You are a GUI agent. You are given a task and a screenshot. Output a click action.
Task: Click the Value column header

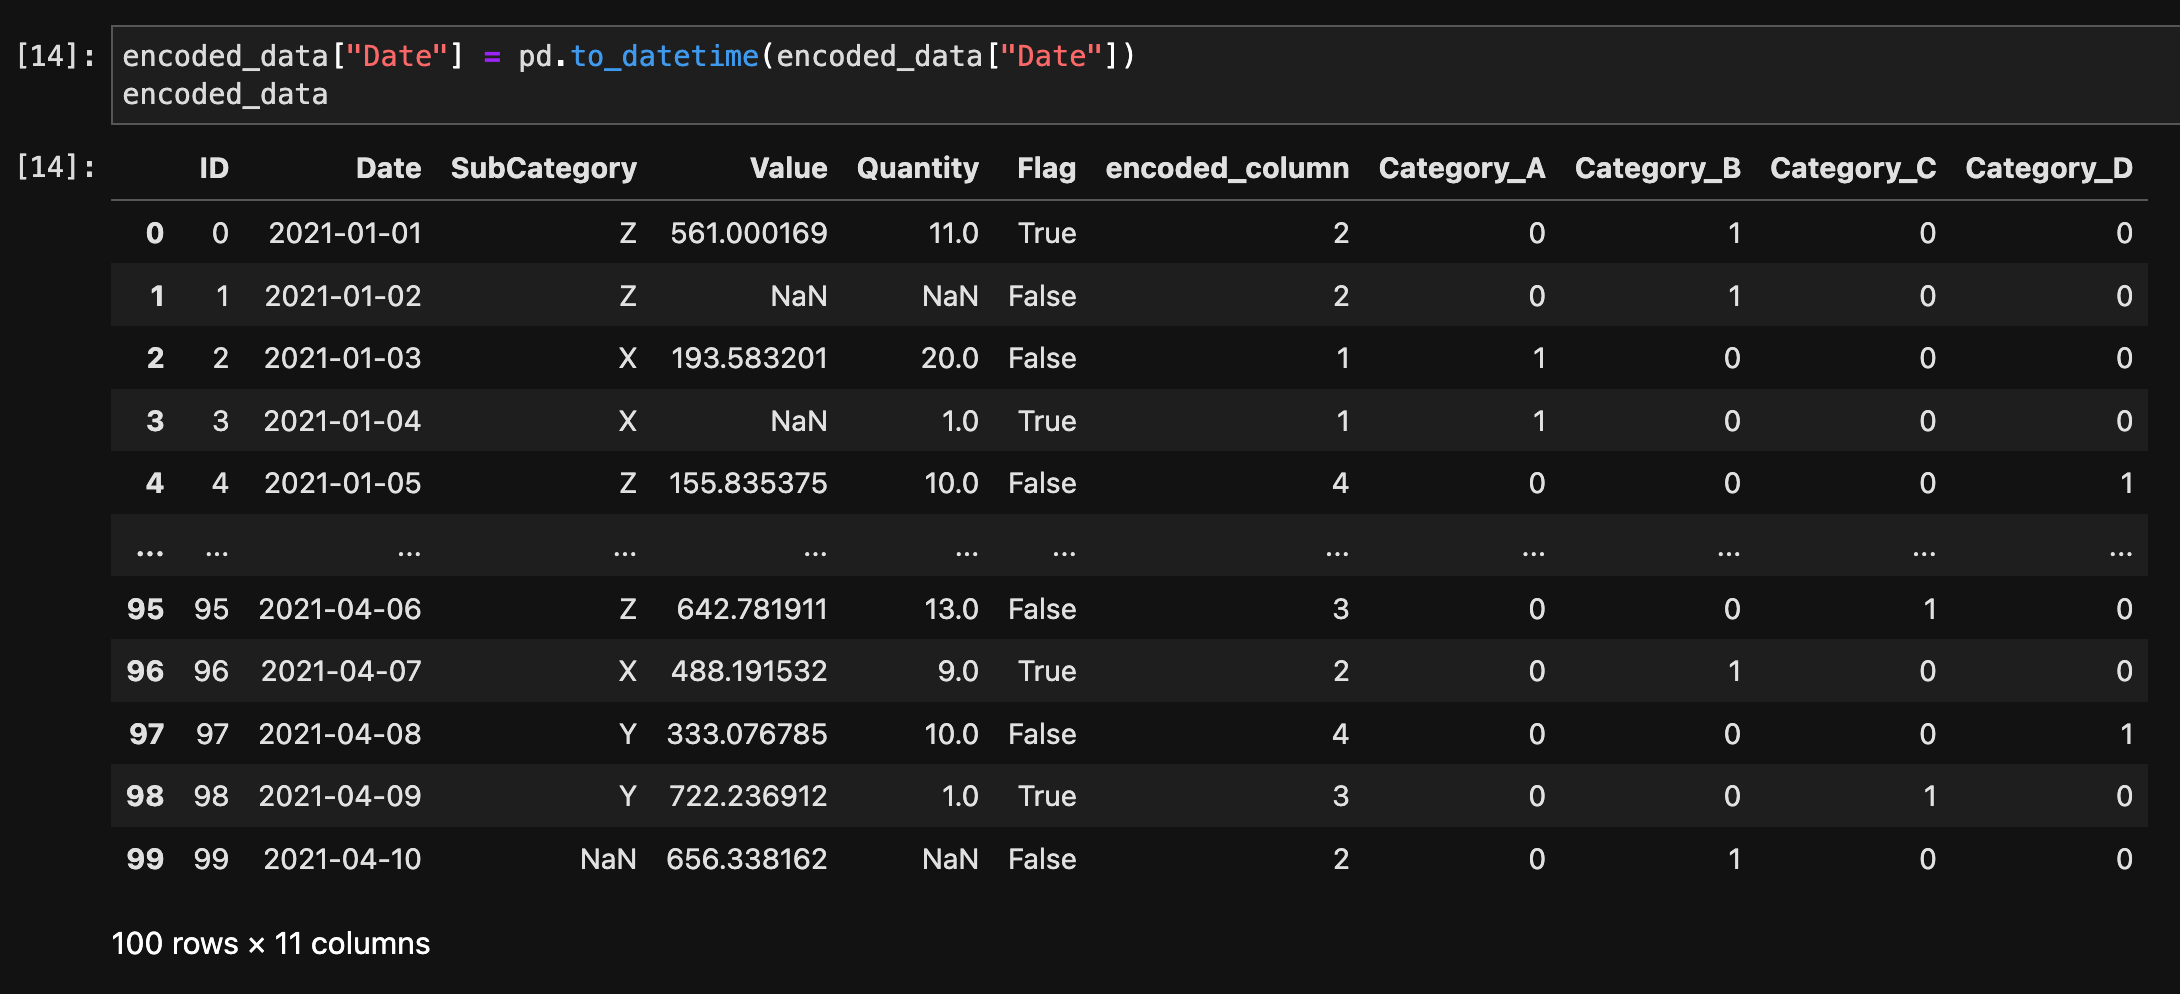coord(788,168)
